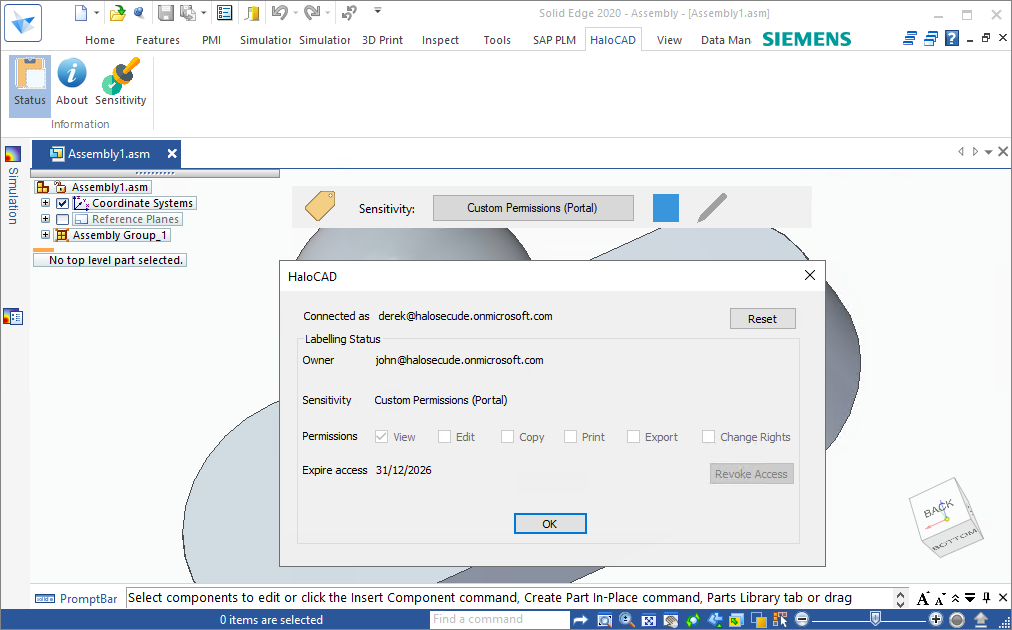Expand the Coordinate Systems tree node

click(45, 204)
